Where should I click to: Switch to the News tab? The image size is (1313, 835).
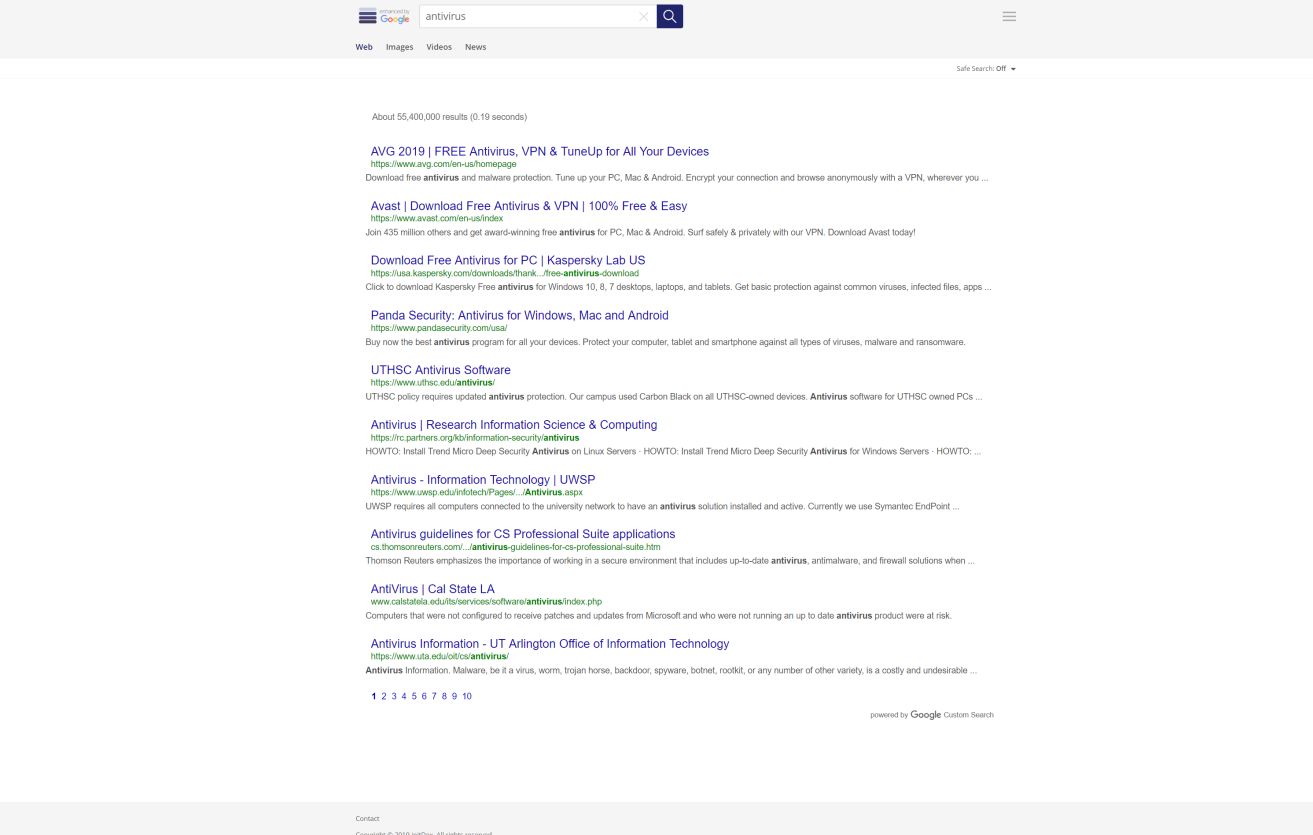point(475,47)
